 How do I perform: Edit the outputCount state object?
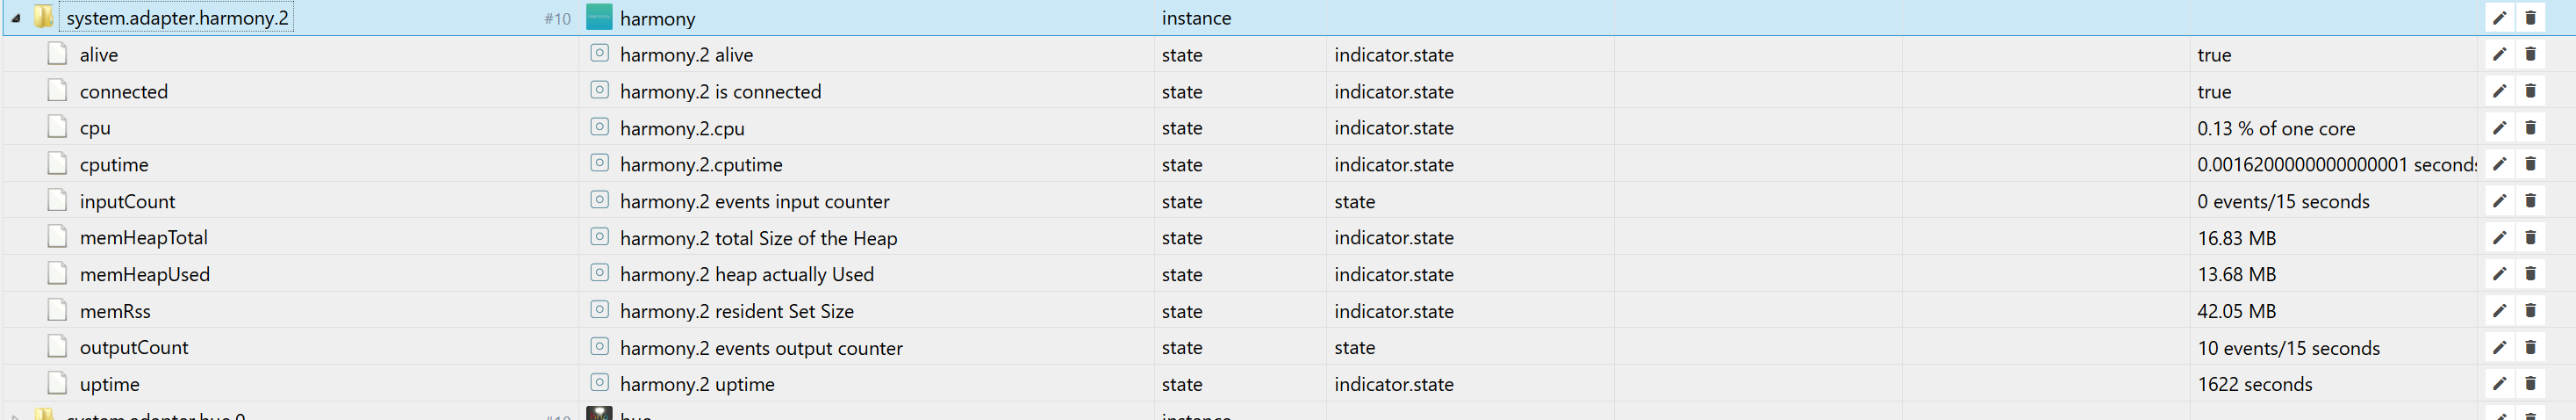coord(2499,348)
